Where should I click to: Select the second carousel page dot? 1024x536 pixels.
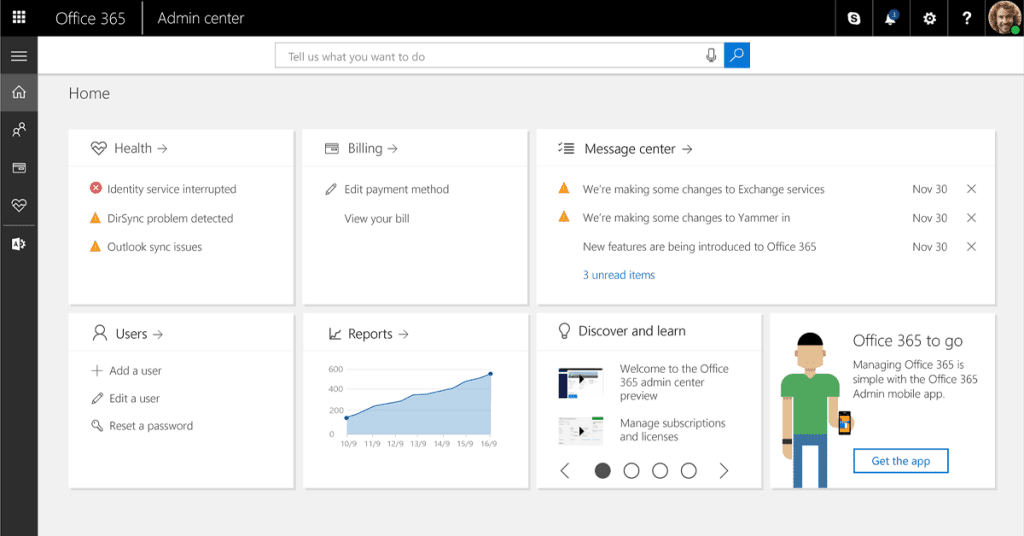tap(631, 471)
